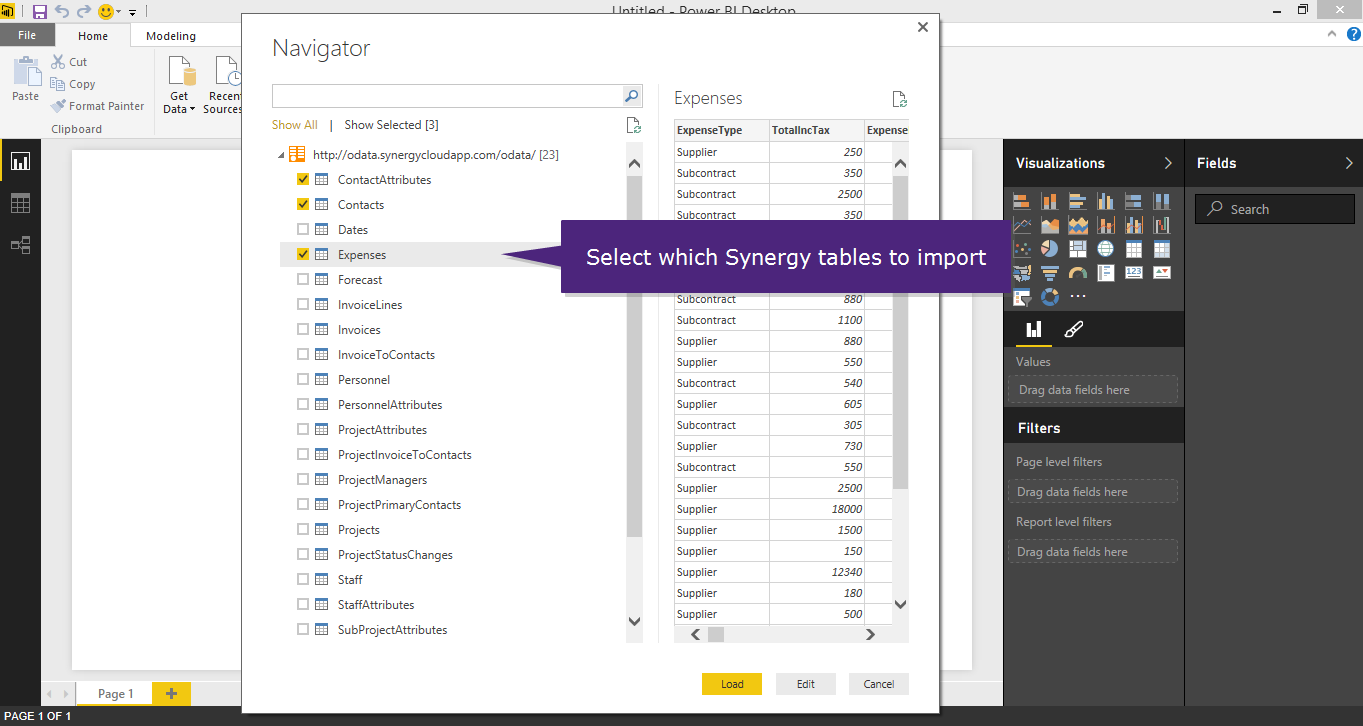Click the Edit button in Navigator

tap(806, 684)
